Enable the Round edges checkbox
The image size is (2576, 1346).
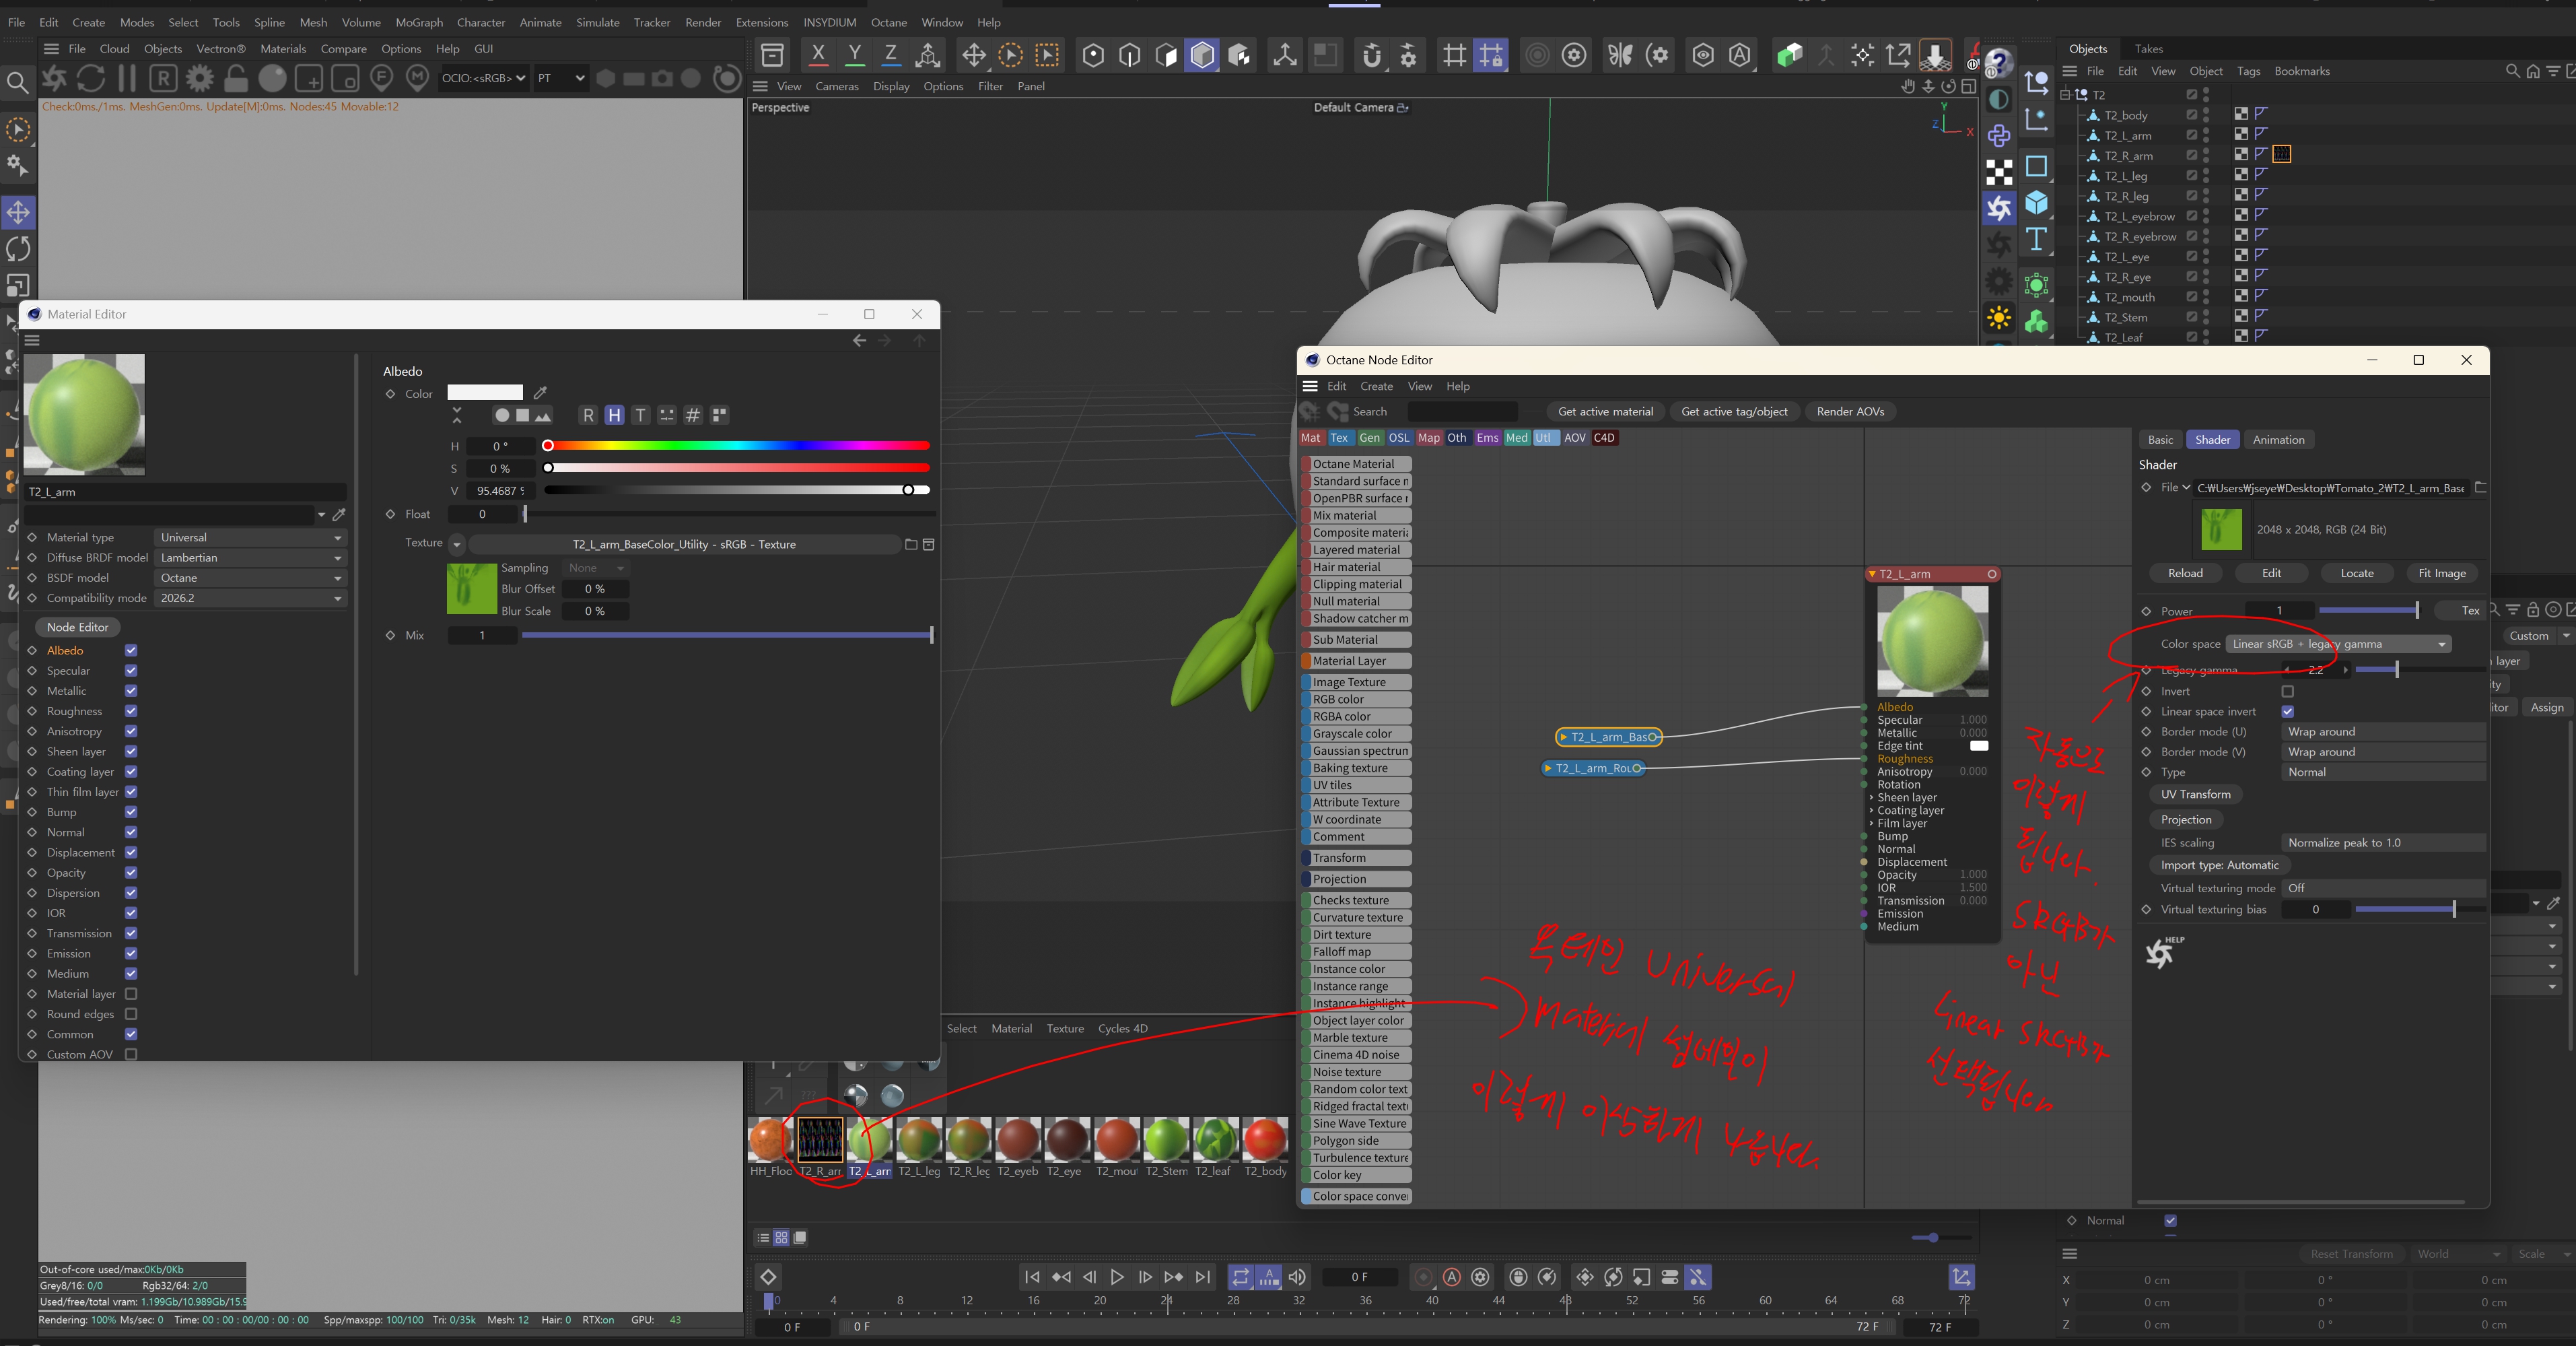coord(131,1014)
